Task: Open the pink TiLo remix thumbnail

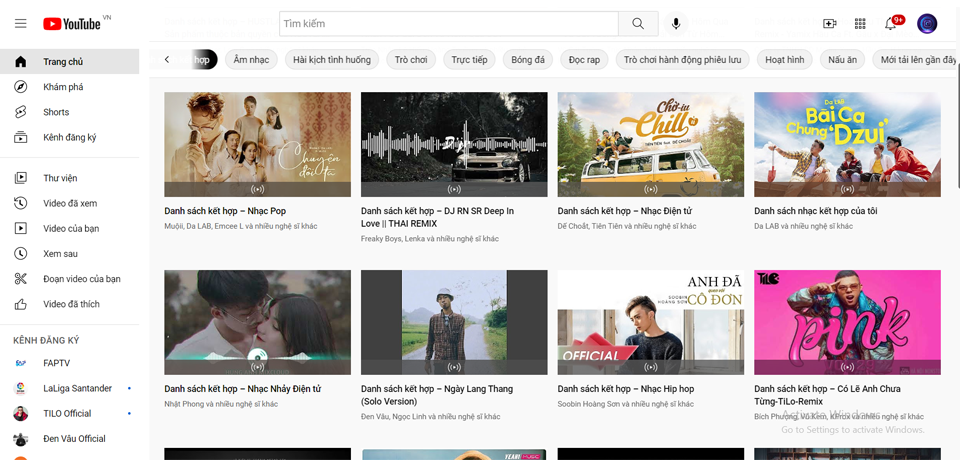Action: [x=847, y=322]
